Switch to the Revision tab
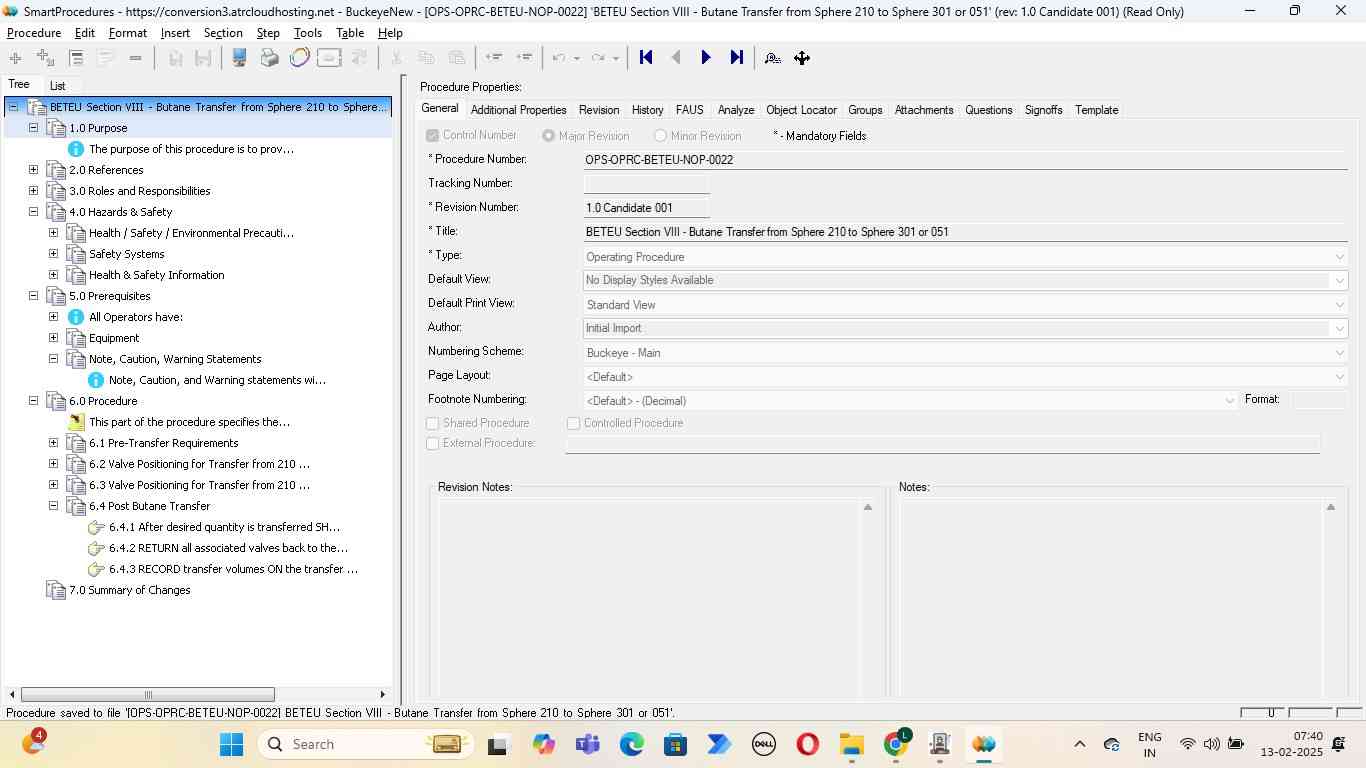1366x768 pixels. click(599, 110)
